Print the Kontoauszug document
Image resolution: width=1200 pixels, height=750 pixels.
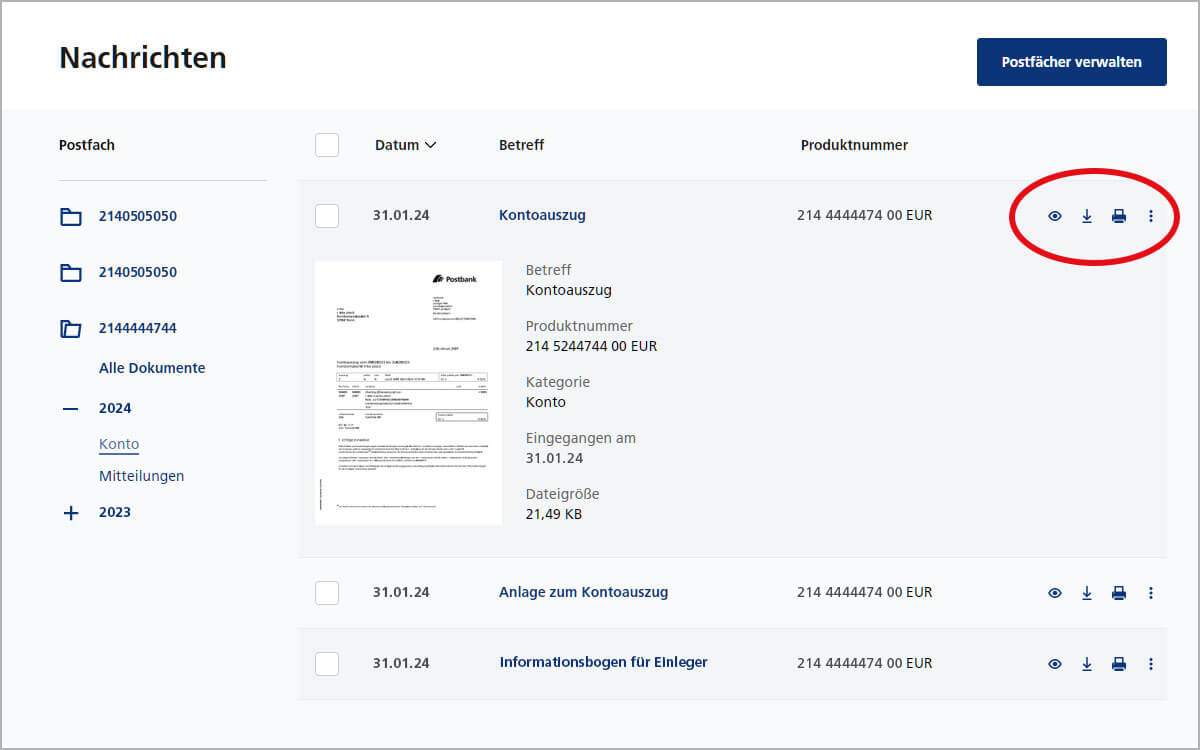coord(1119,216)
